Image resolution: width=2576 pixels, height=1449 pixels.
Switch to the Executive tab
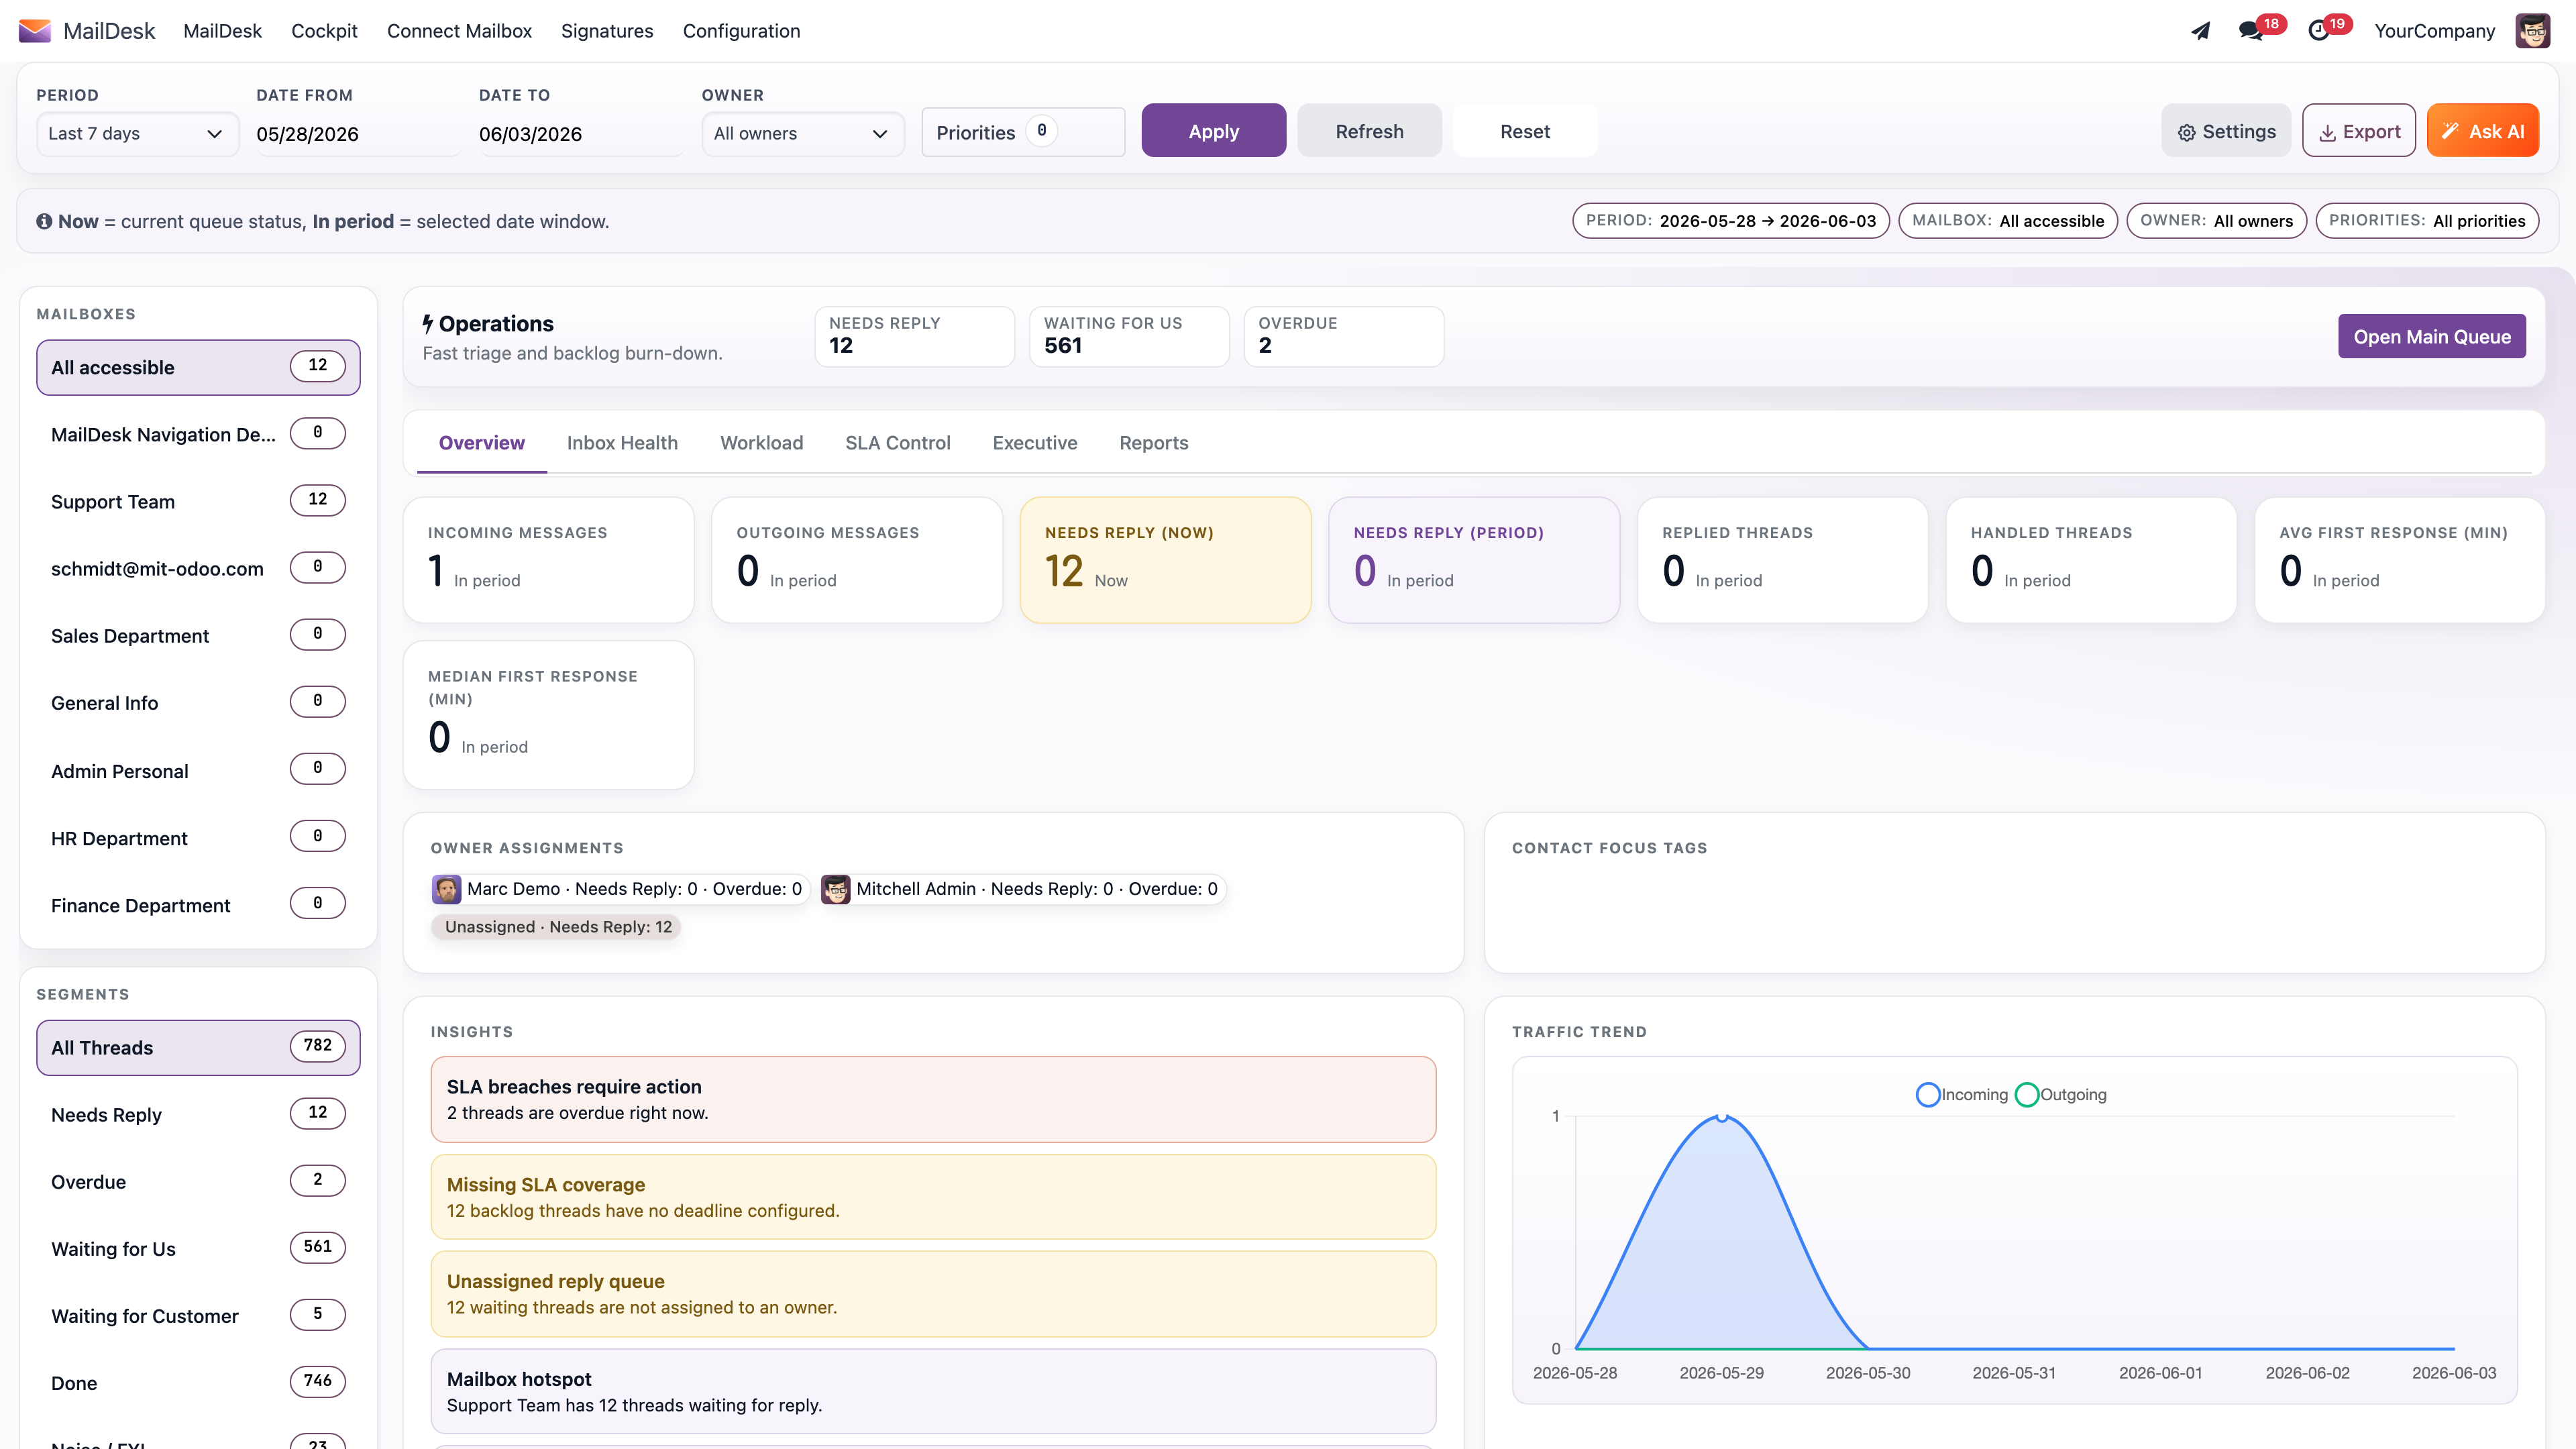(x=1034, y=443)
